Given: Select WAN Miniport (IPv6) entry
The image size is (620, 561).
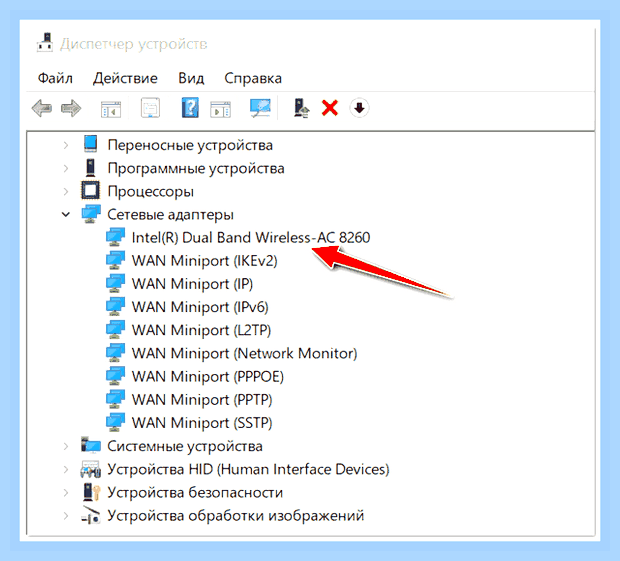Looking at the screenshot, I should (200, 307).
